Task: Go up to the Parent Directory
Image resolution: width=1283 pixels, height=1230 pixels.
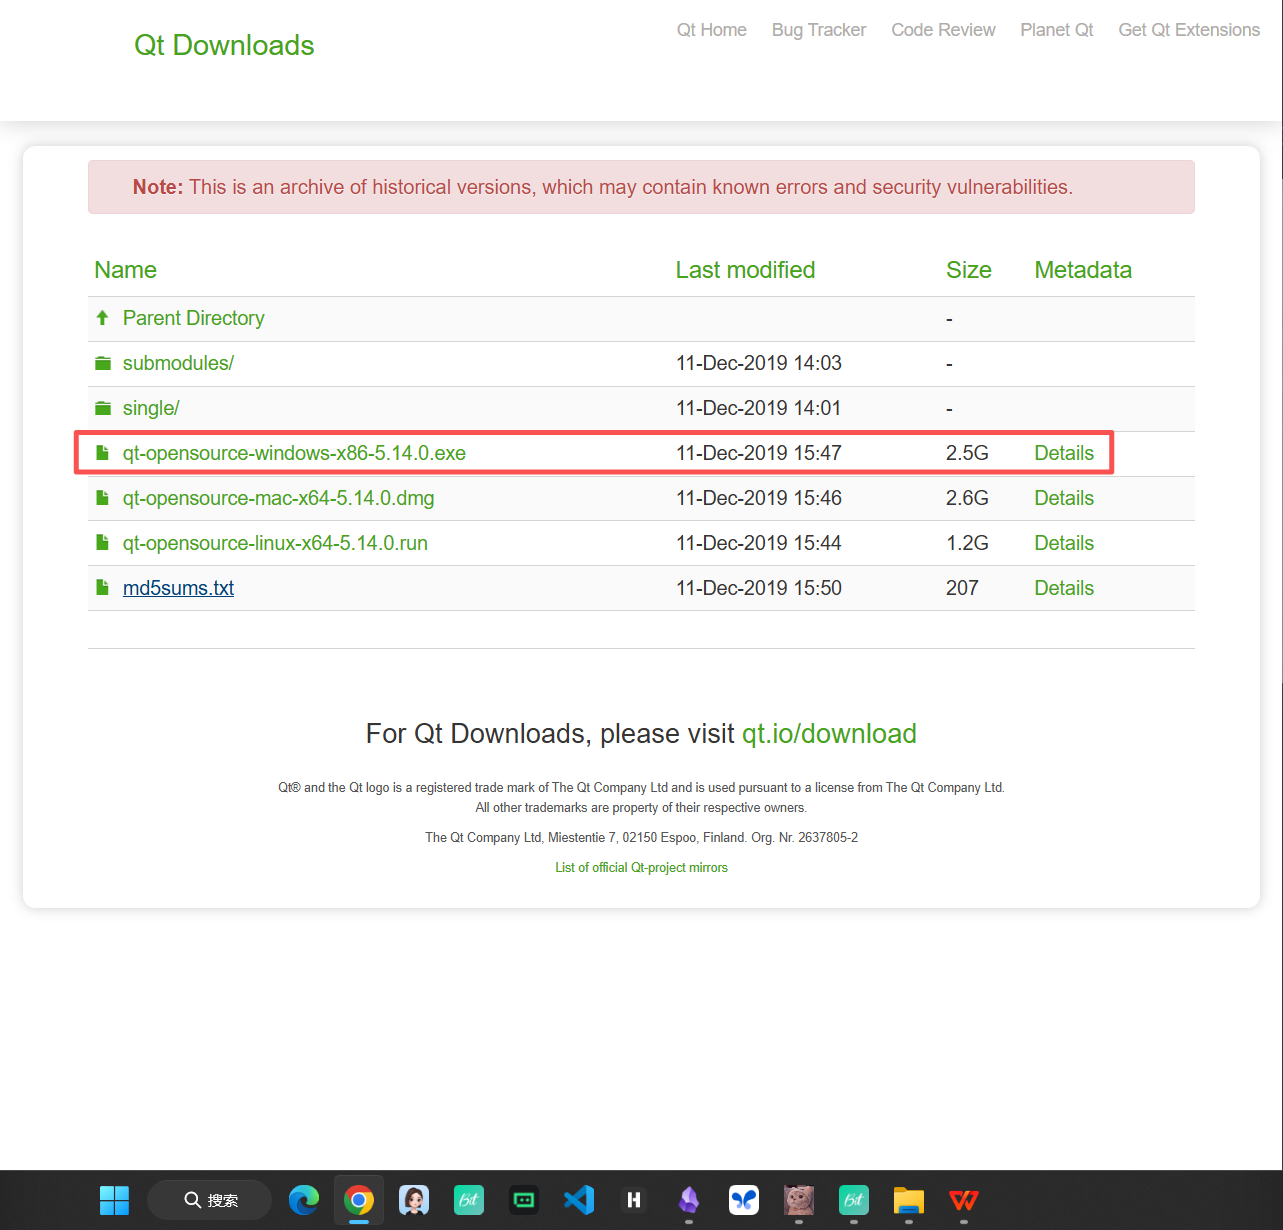Action: coord(194,318)
